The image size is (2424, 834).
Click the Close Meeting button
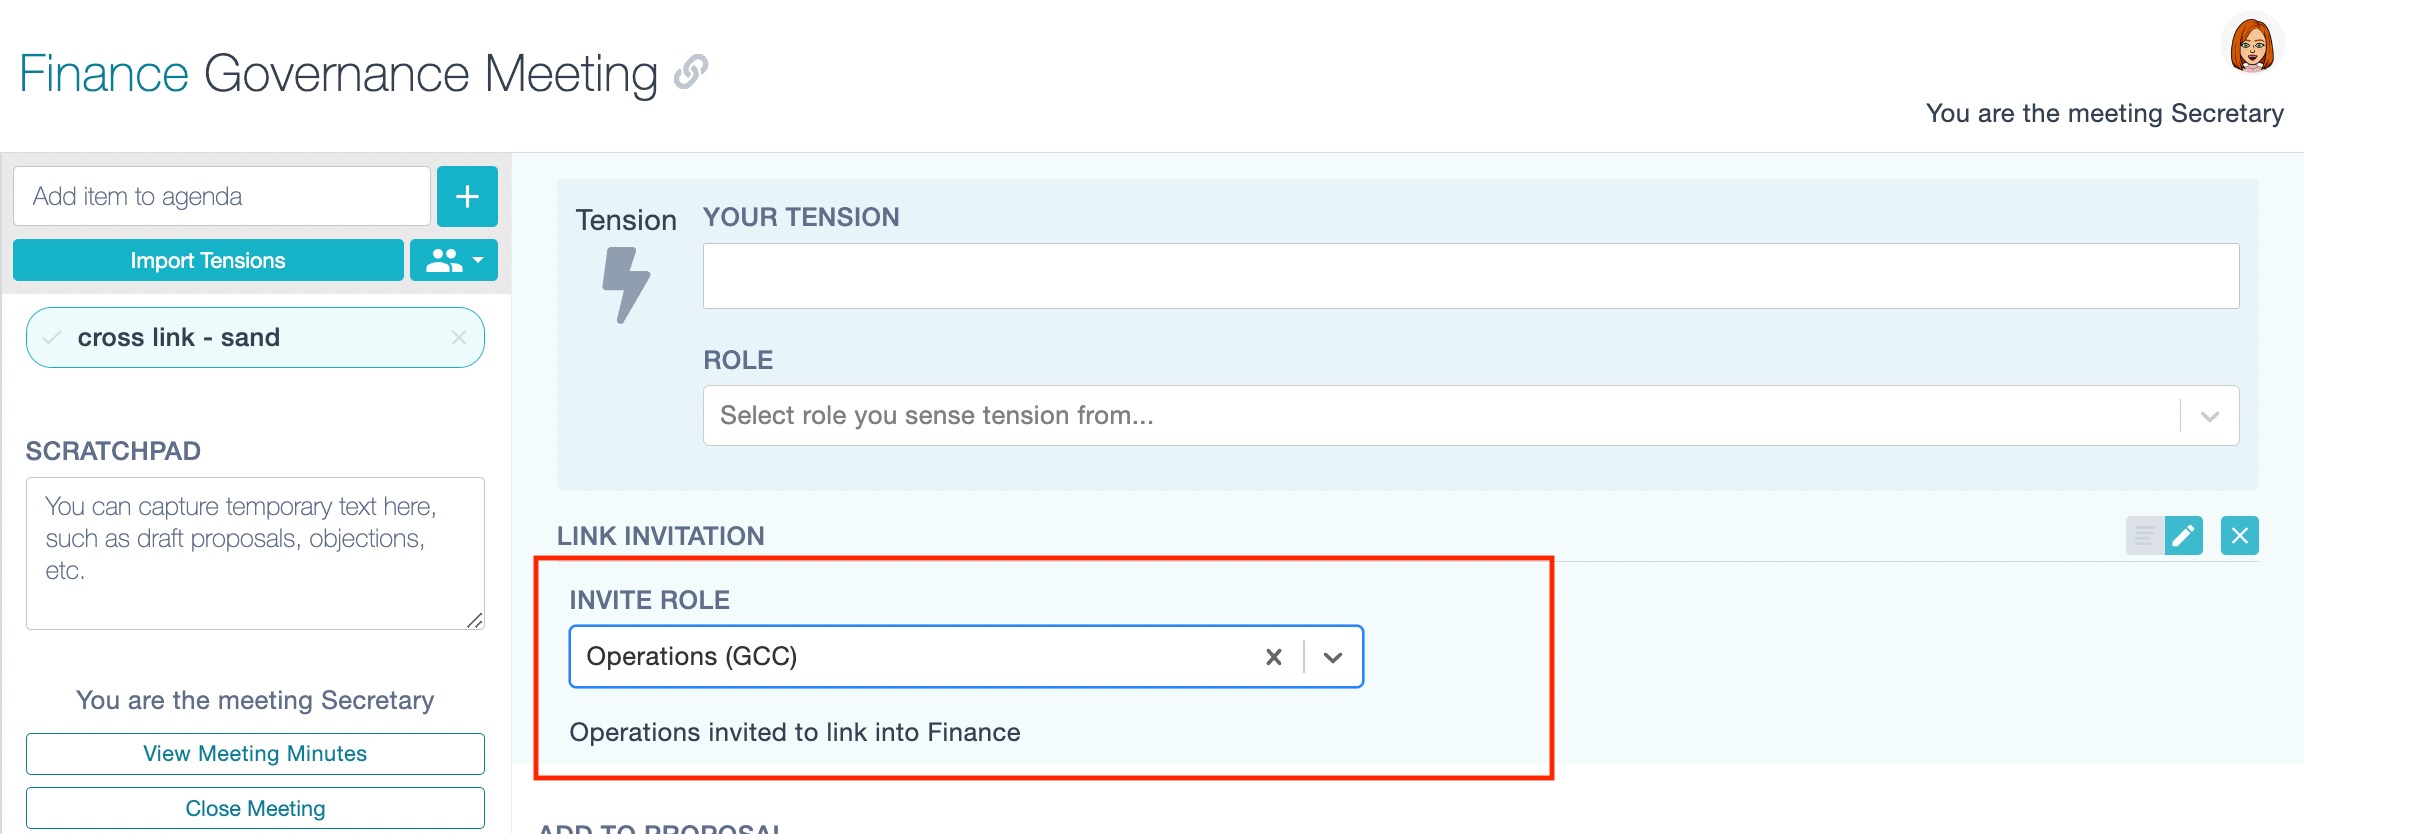click(x=255, y=808)
